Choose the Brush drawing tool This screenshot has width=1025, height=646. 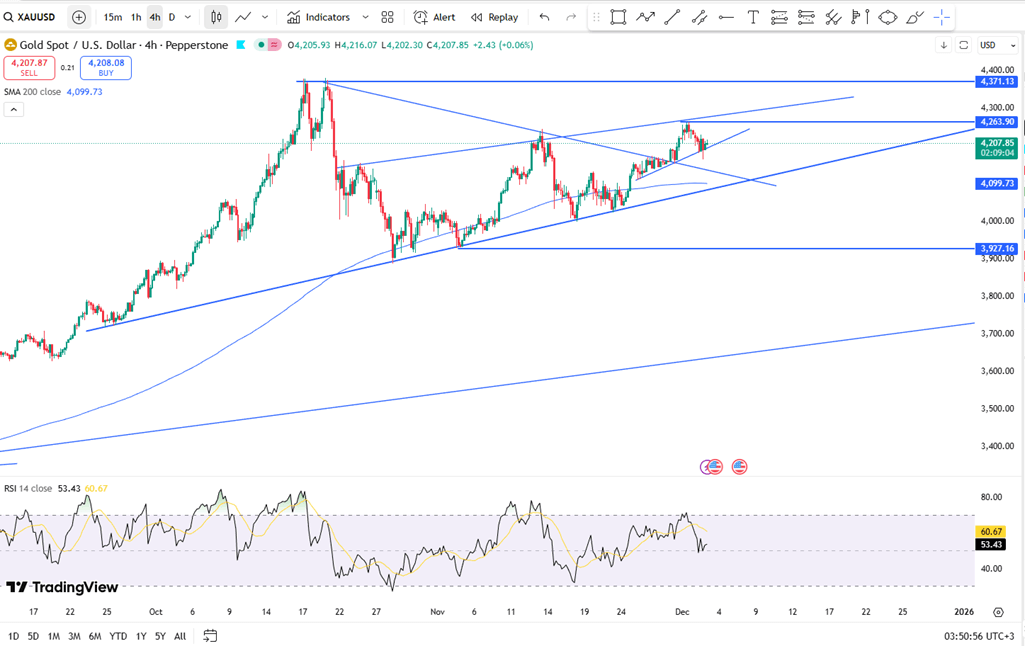click(914, 17)
